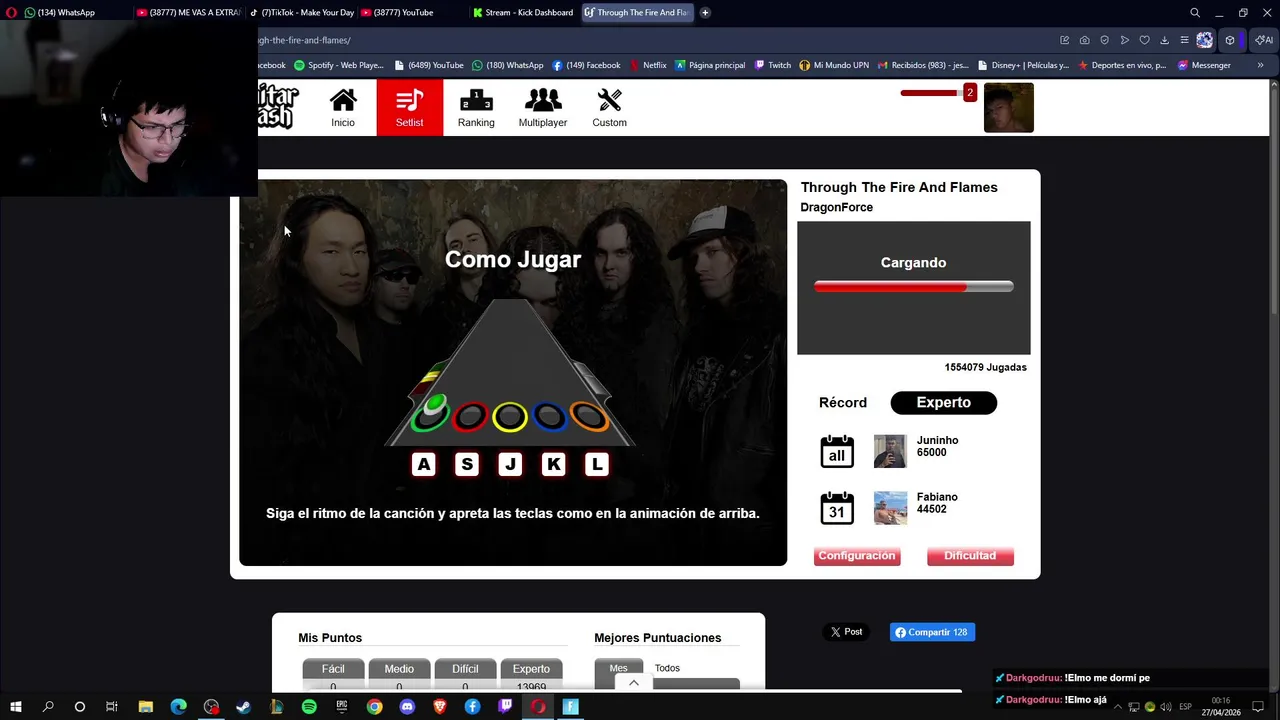The image size is (1280, 720).
Task: Open the Ranking podium icon
Action: coord(476,108)
